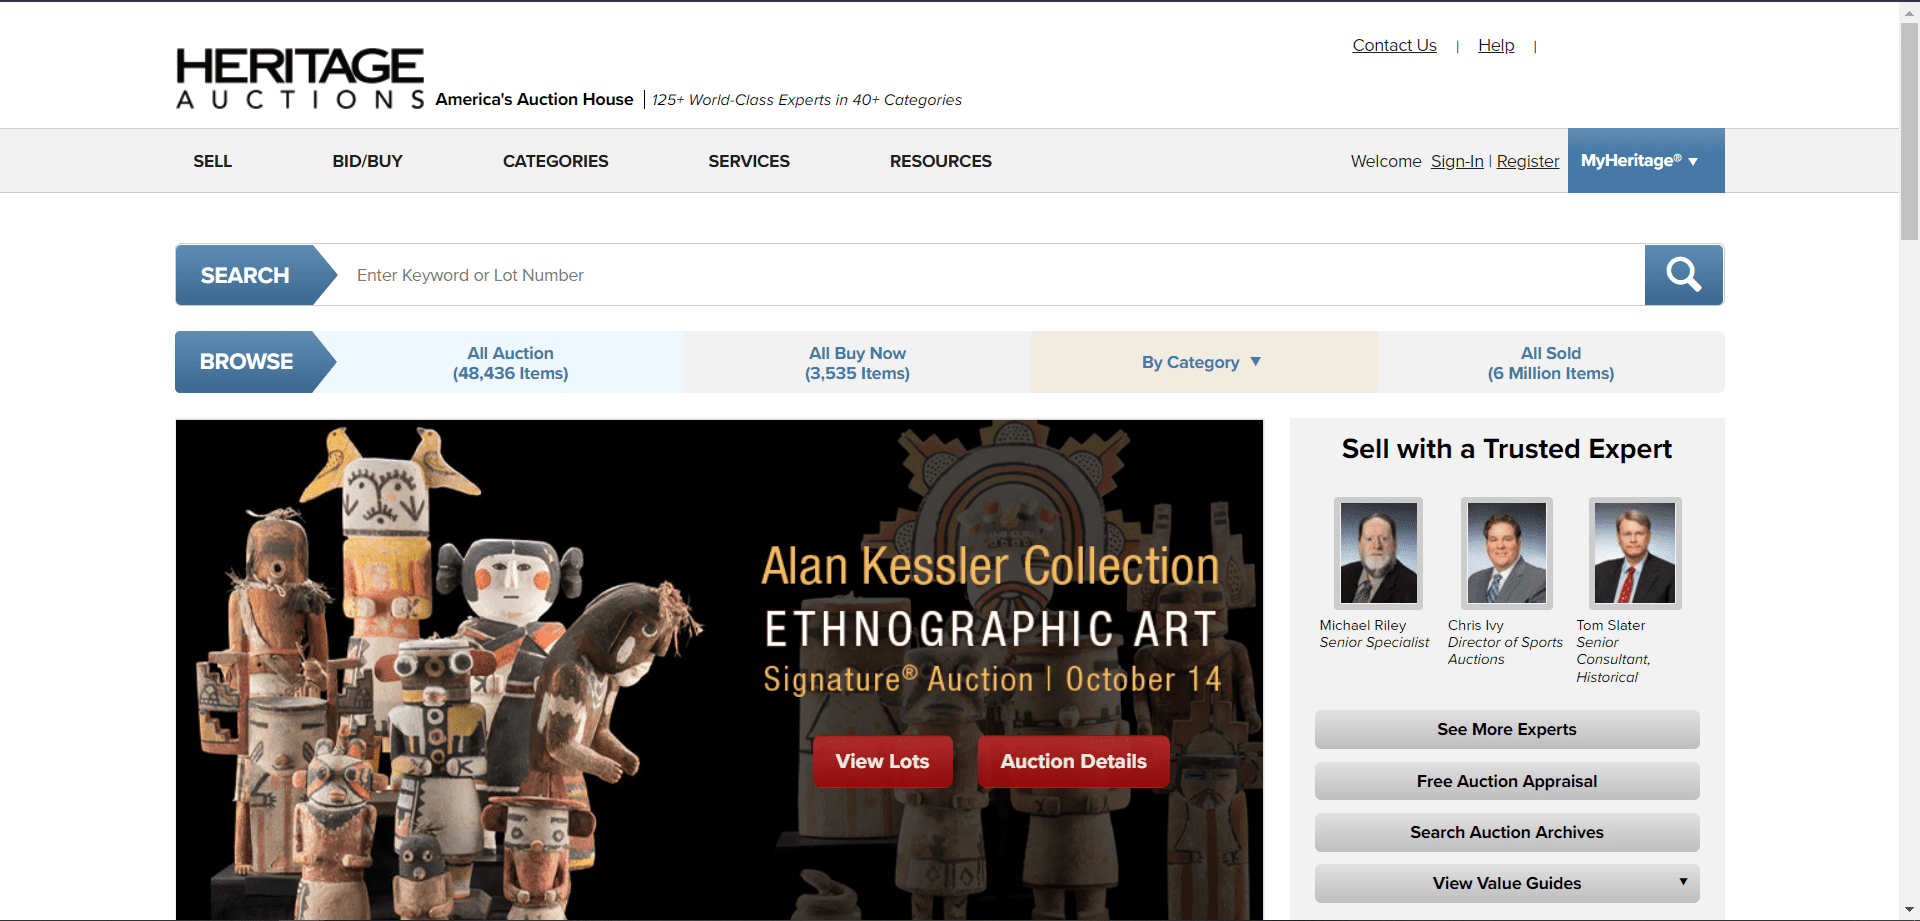Open the SERVICES menu
The width and height of the screenshot is (1920, 921).
pos(748,160)
